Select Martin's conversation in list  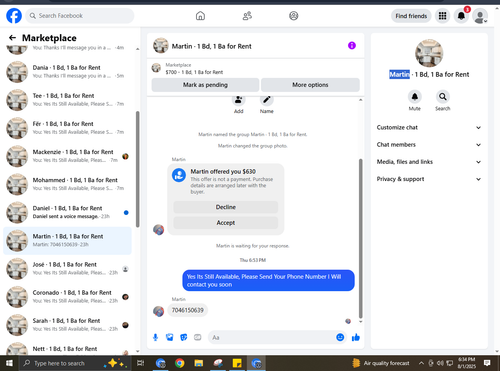(x=68, y=241)
